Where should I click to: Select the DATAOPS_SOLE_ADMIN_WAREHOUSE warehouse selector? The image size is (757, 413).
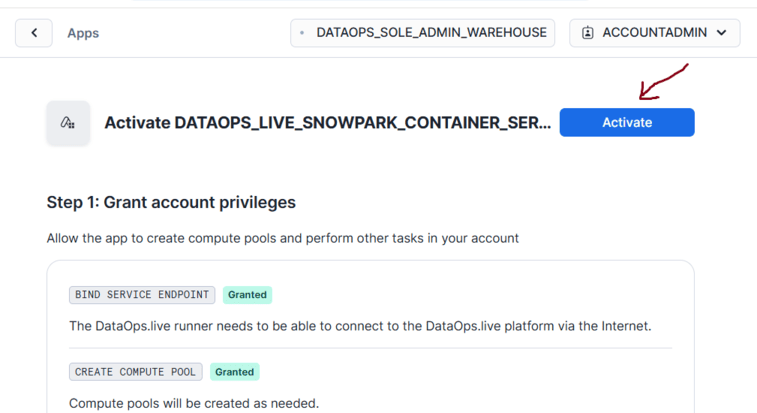point(422,33)
